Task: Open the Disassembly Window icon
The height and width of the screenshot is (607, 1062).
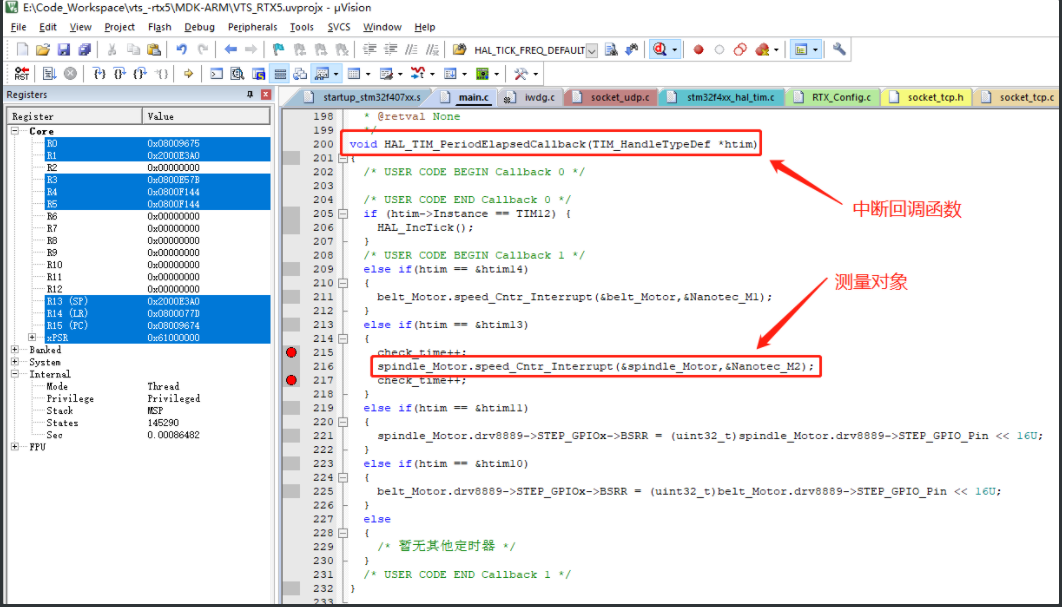Action: tap(236, 72)
